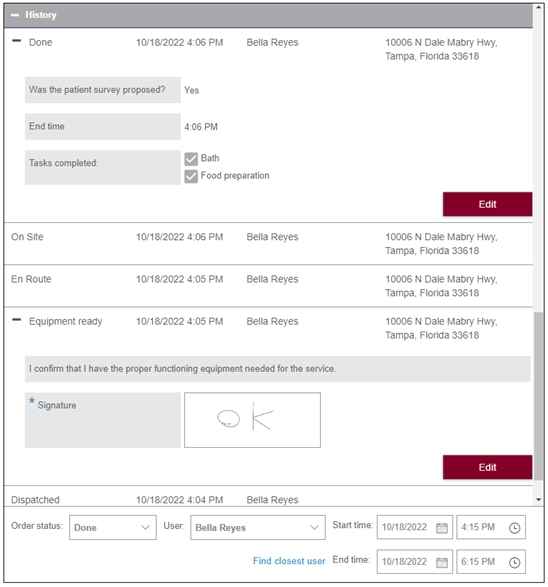Select the On Site history row
This screenshot has width=548, height=587.
tap(268, 244)
